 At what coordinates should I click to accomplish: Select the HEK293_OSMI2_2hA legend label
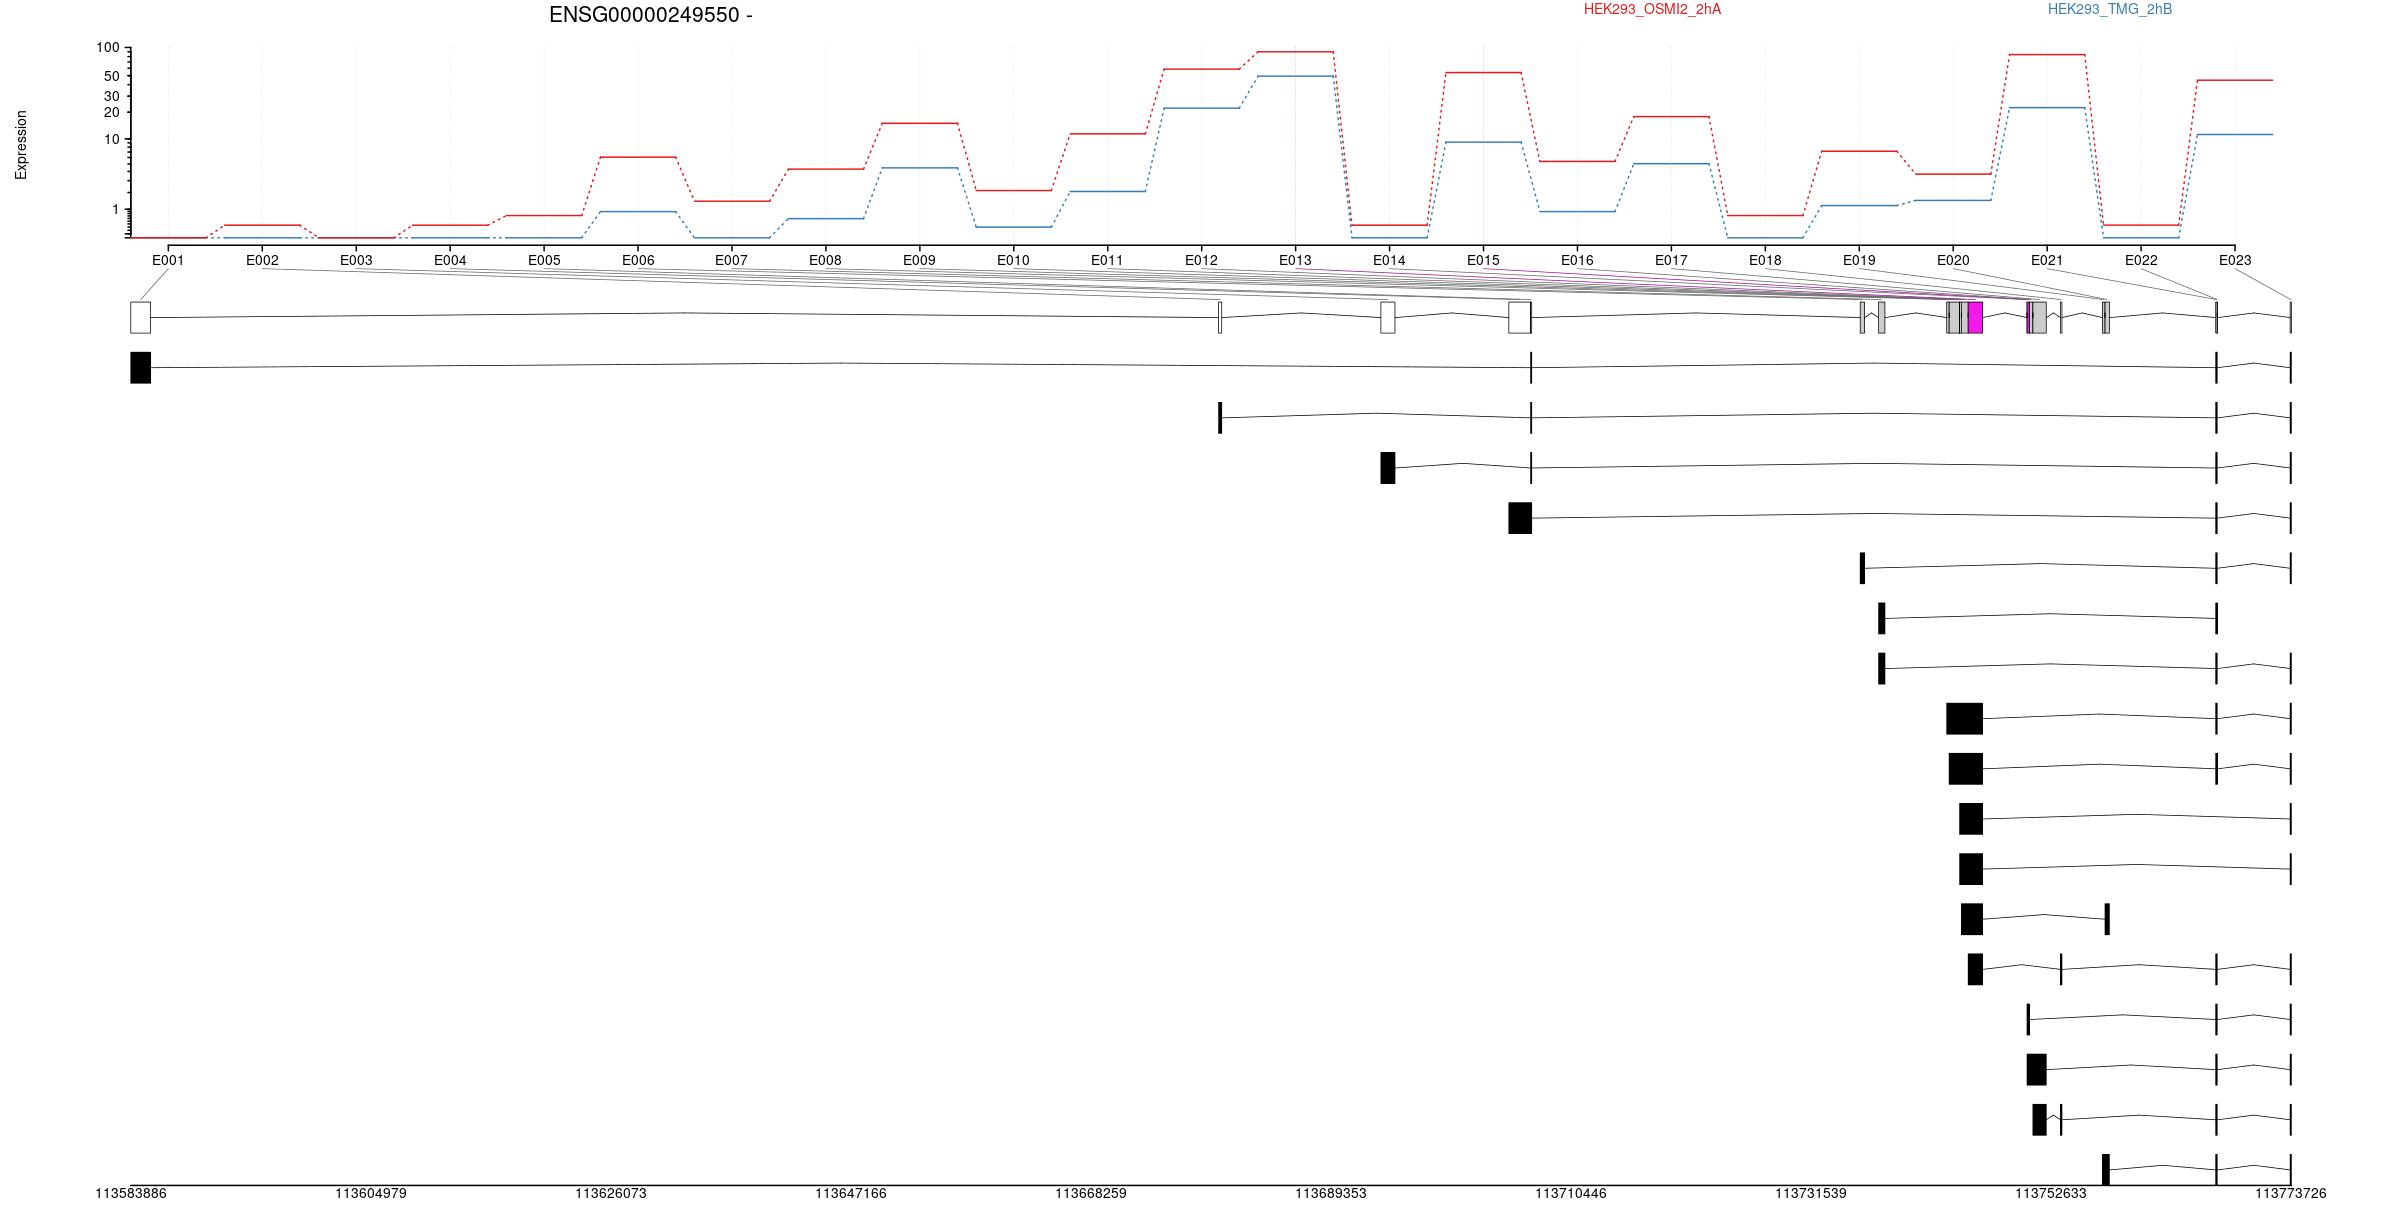[1652, 9]
